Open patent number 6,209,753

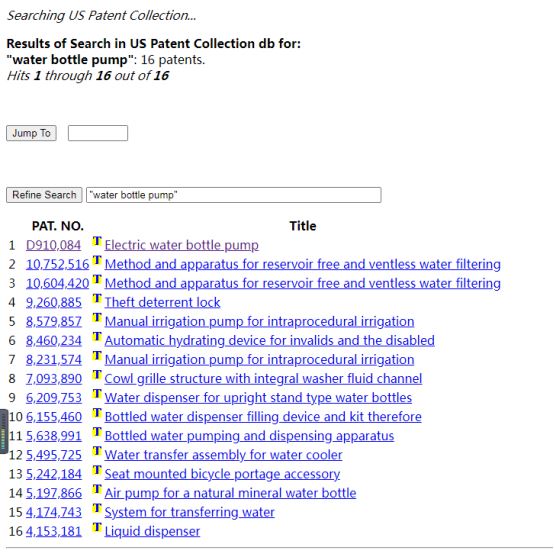coord(54,398)
